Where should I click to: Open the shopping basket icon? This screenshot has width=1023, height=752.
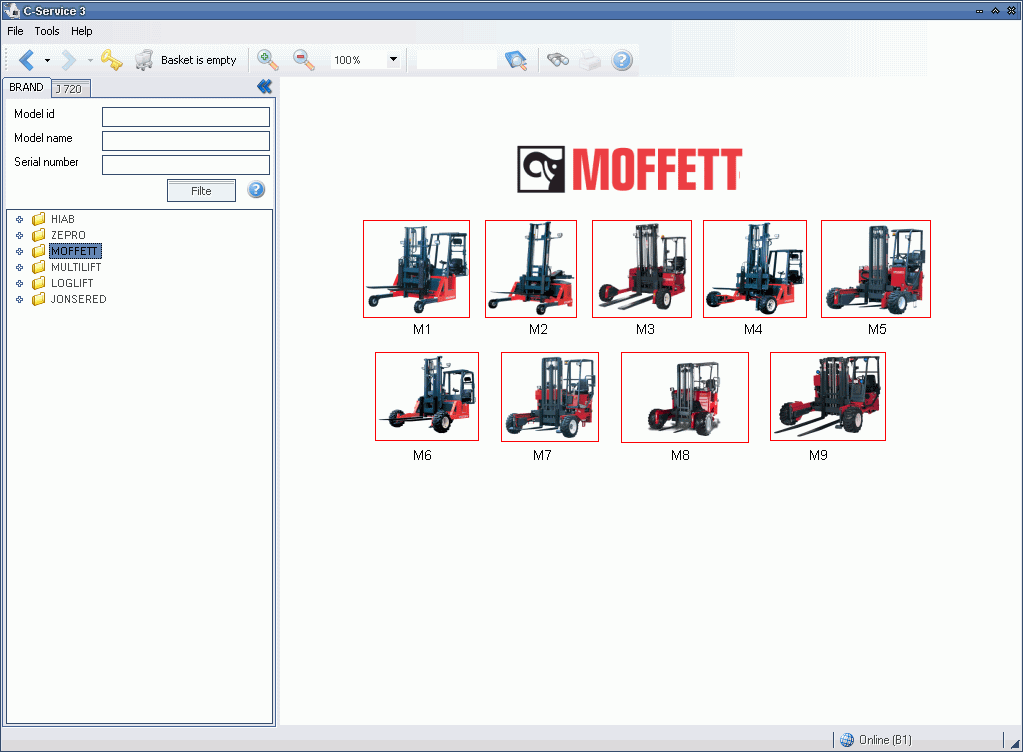tap(144, 60)
